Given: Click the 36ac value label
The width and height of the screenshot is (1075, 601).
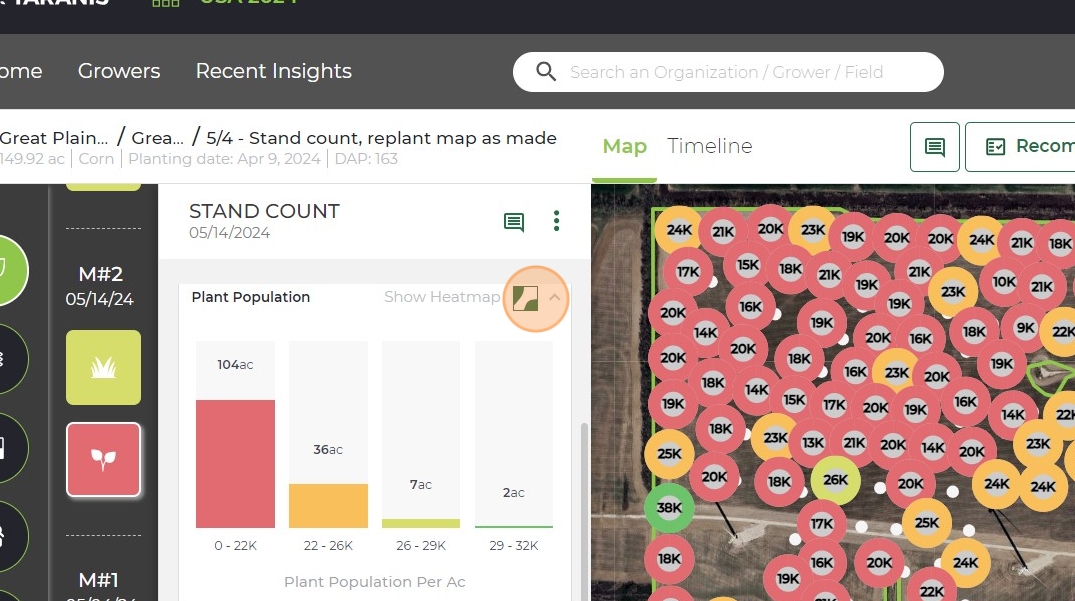Looking at the screenshot, I should point(328,450).
